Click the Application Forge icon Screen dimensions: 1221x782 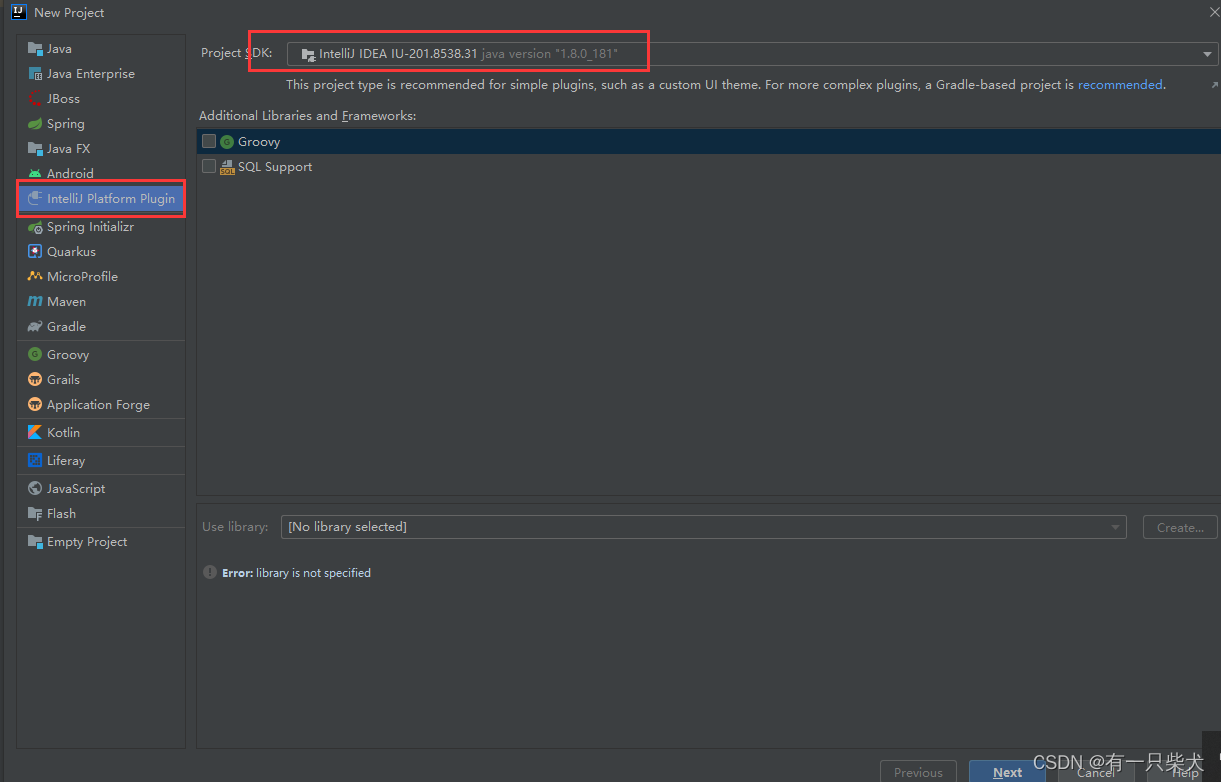(35, 404)
